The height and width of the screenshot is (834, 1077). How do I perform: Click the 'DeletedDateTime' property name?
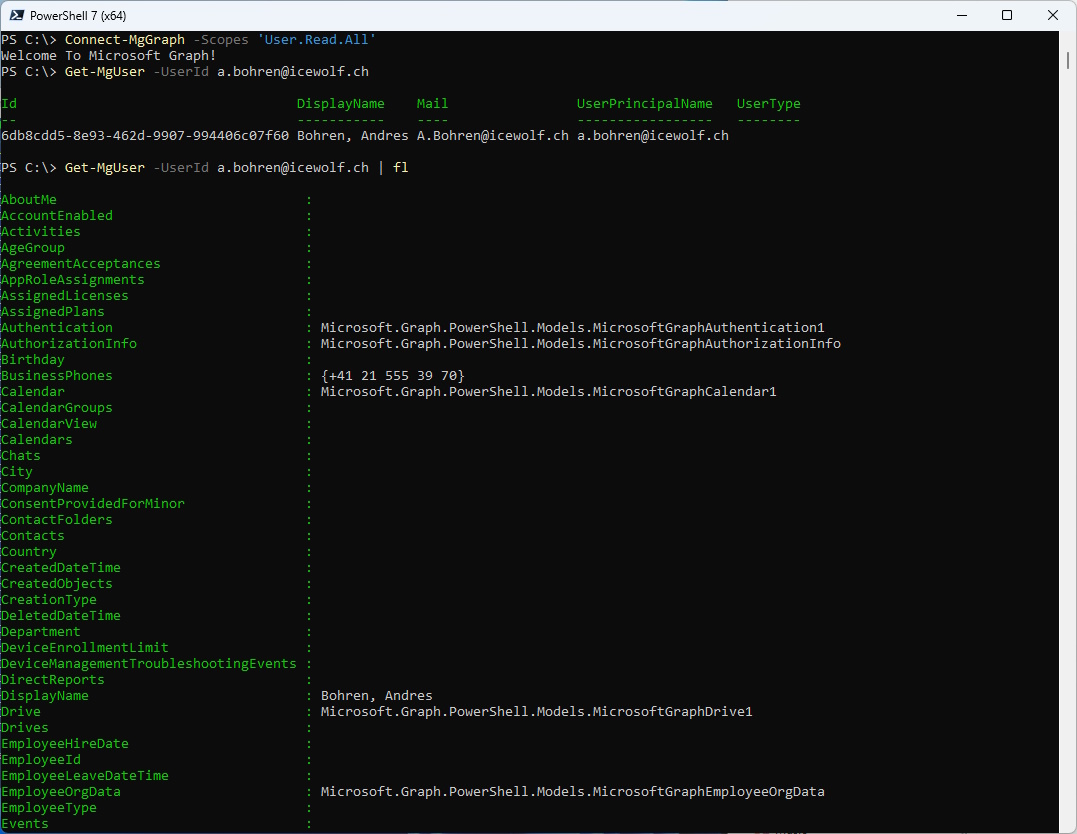pyautogui.click(x=60, y=616)
